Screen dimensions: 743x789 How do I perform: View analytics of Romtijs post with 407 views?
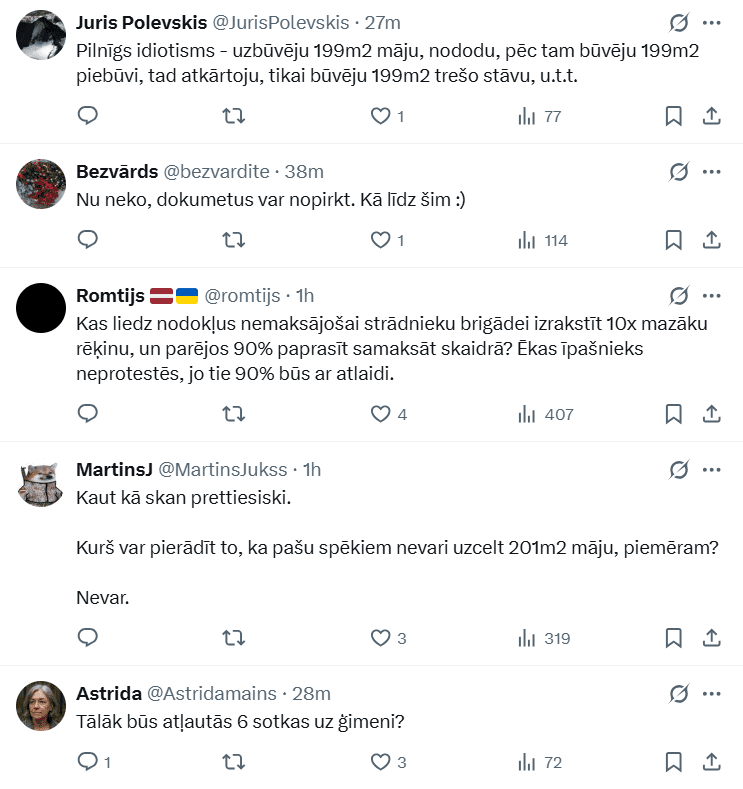(545, 414)
